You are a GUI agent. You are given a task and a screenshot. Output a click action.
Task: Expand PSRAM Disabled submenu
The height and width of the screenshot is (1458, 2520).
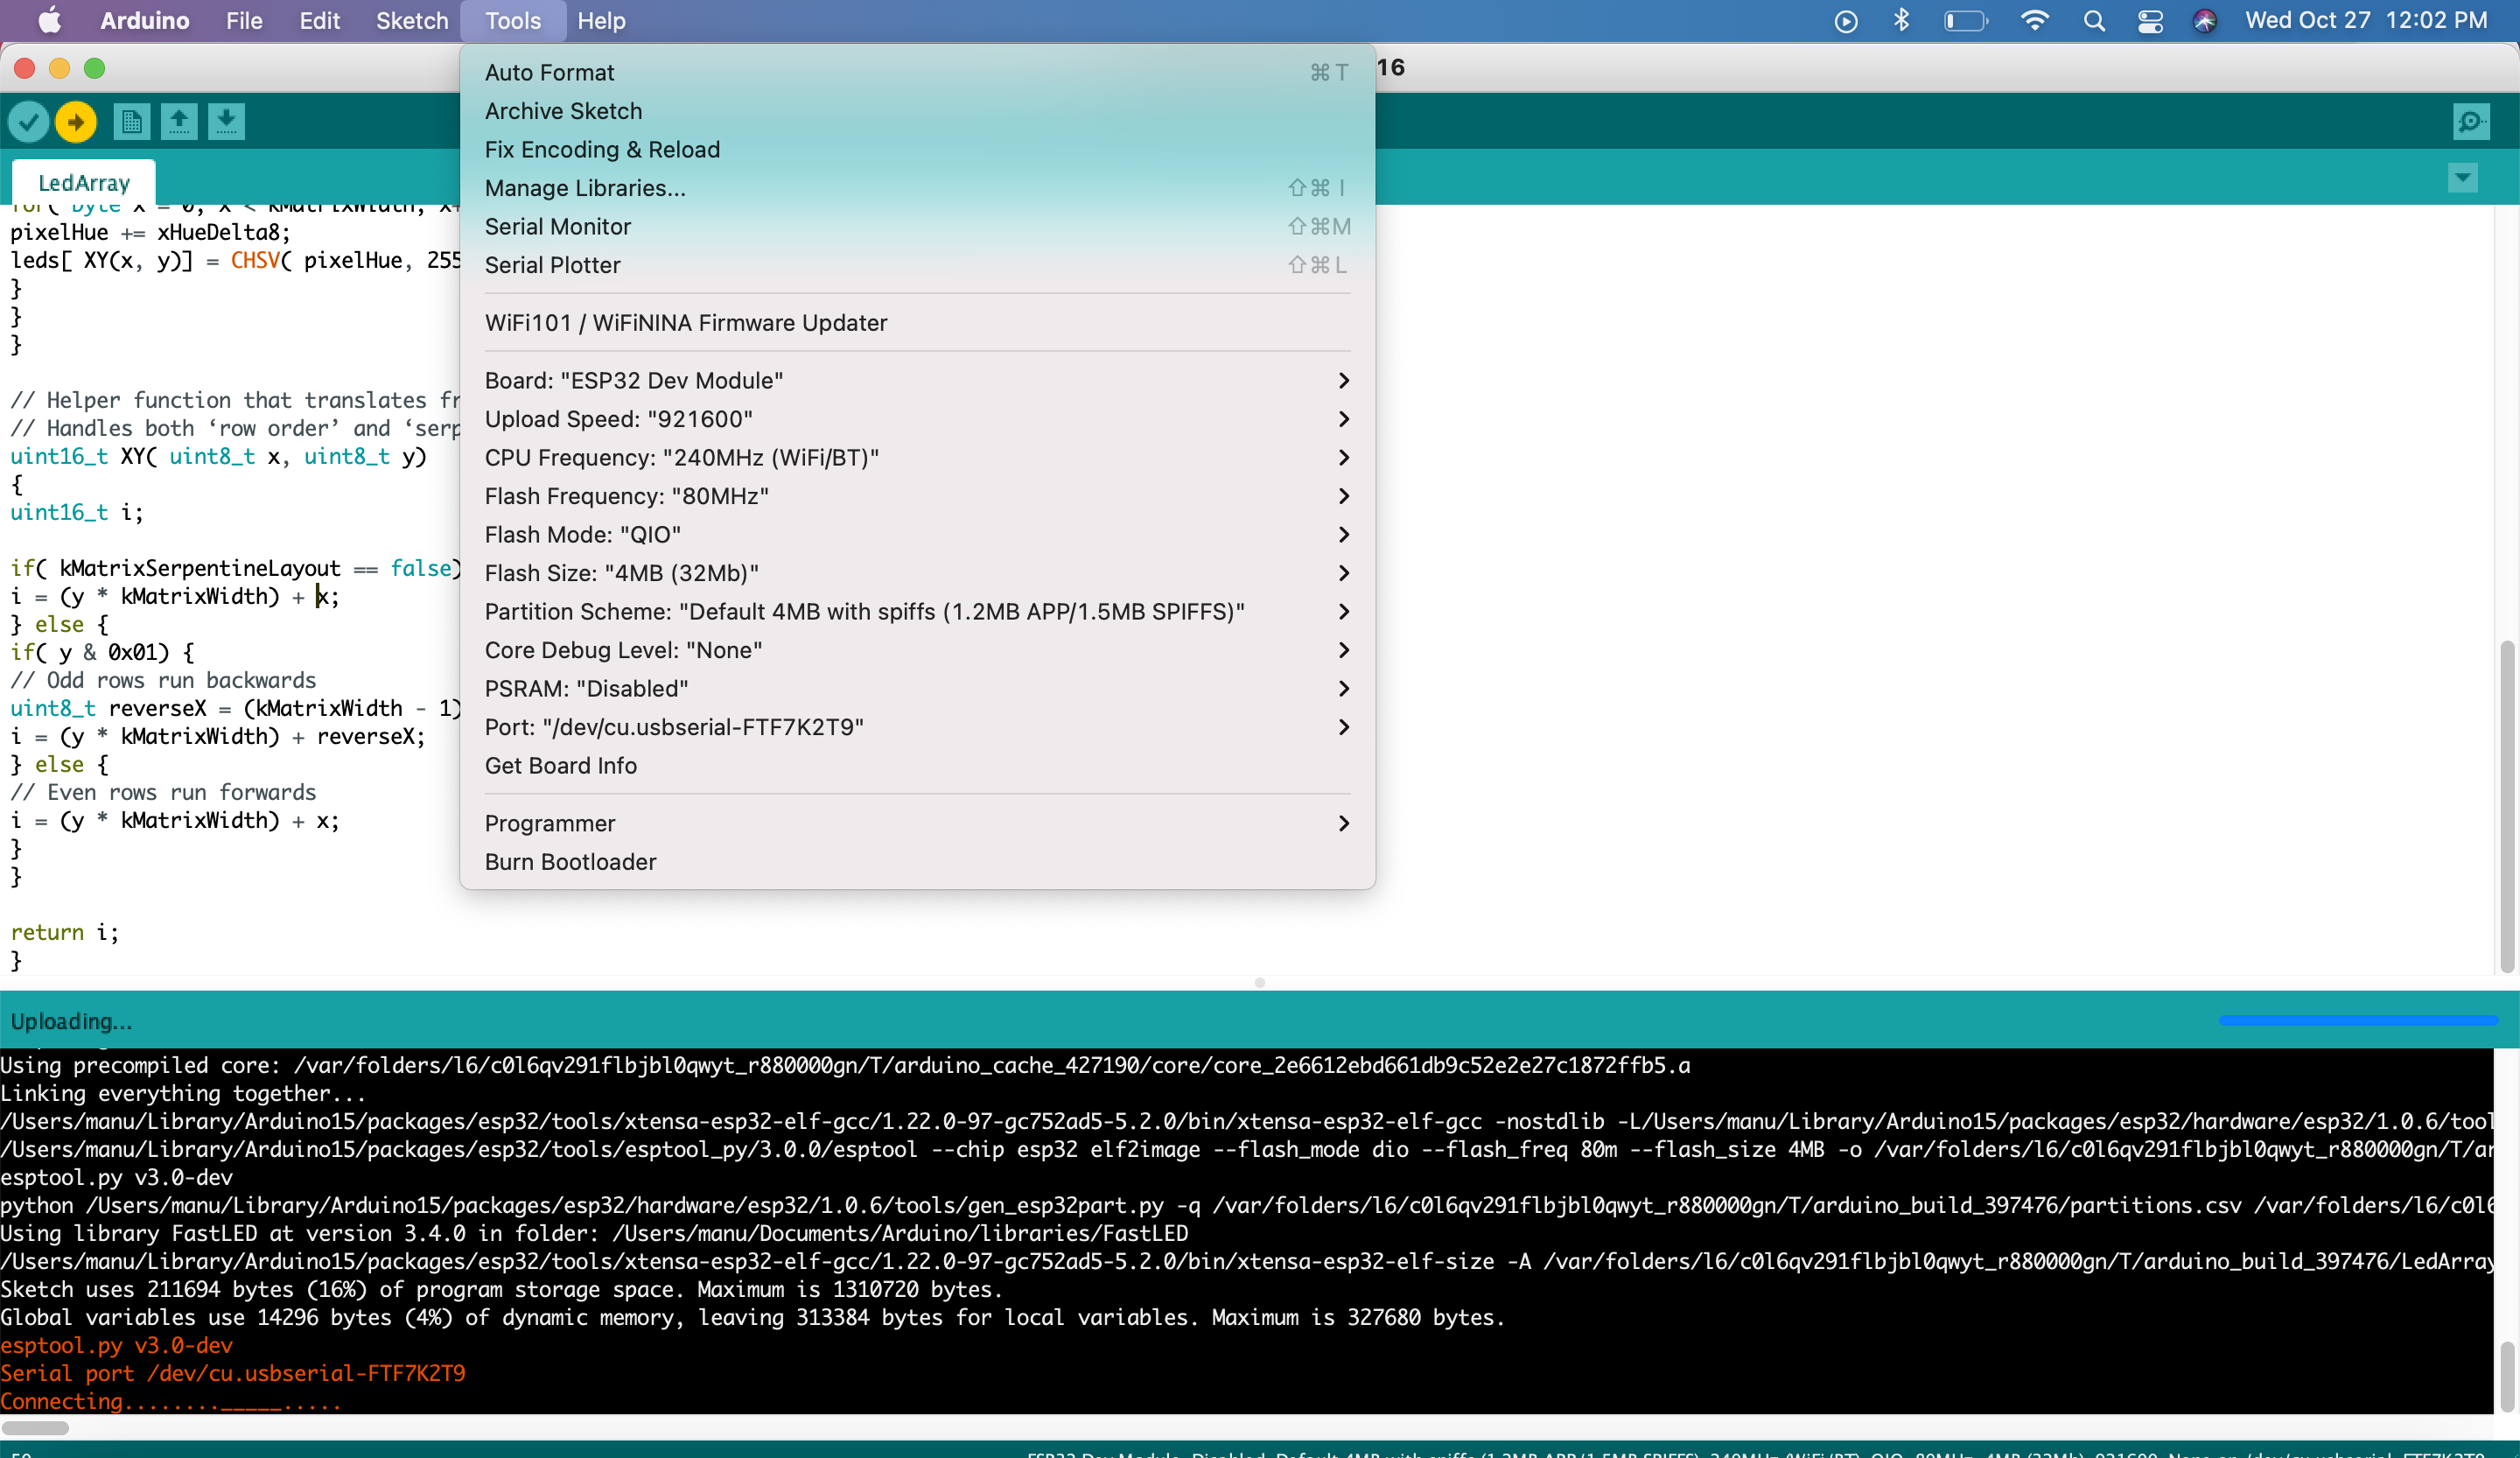[917, 688]
